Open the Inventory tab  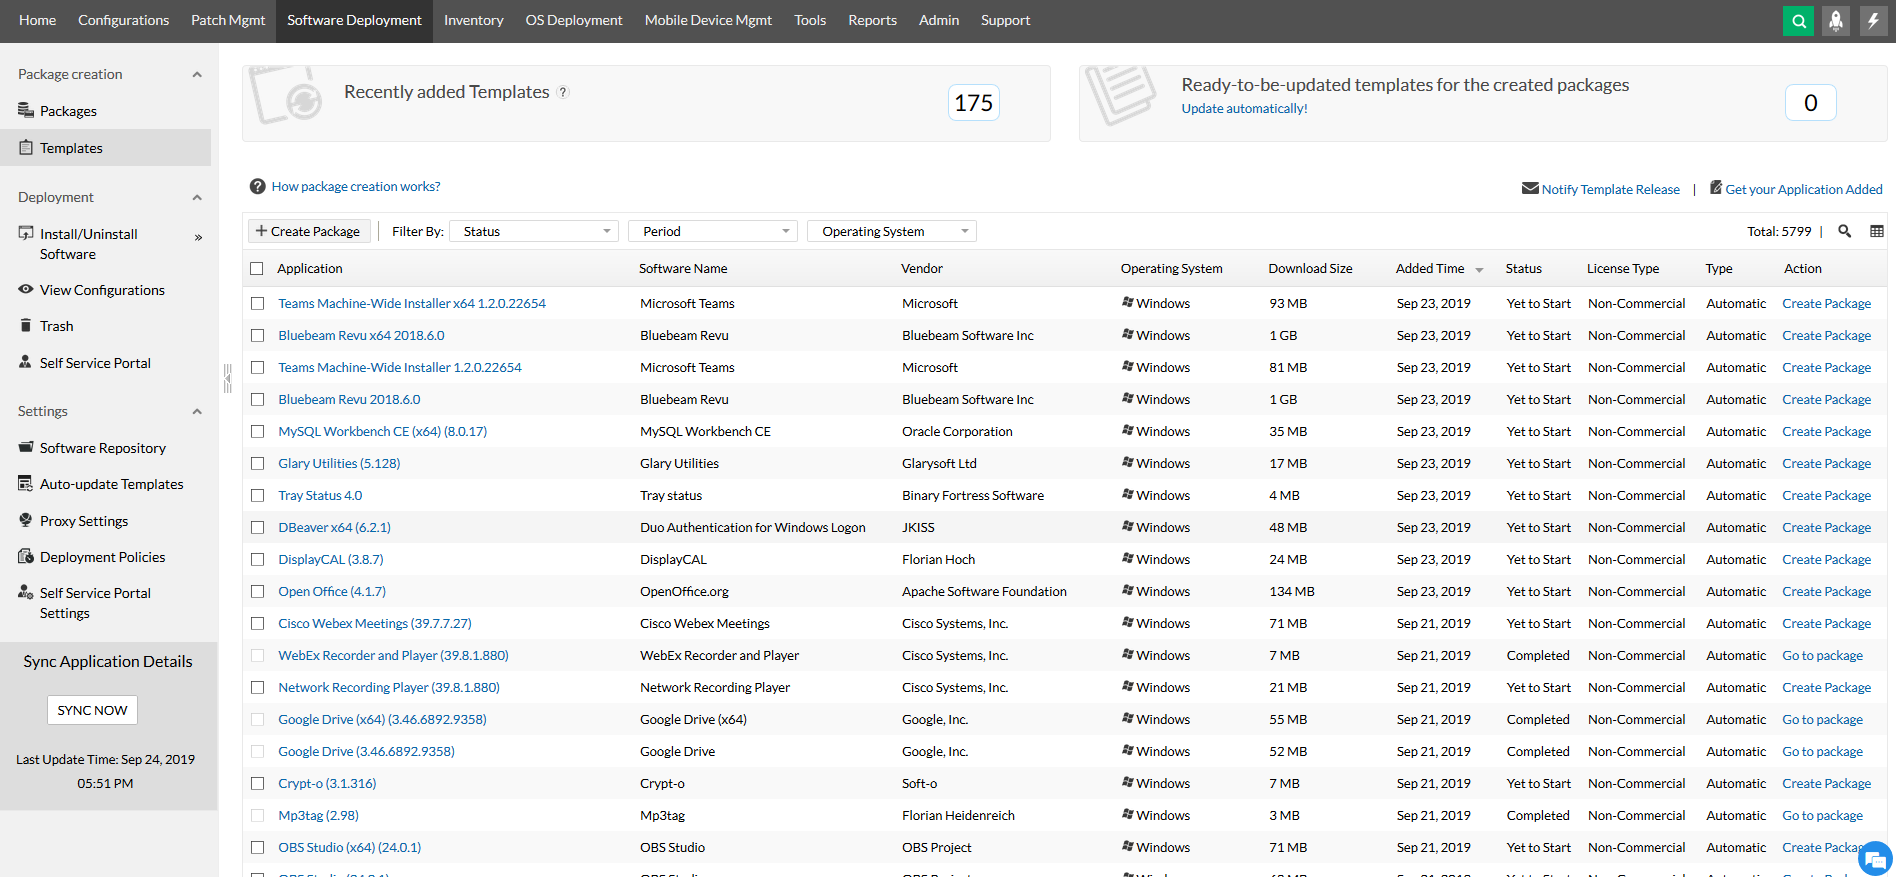[473, 21]
